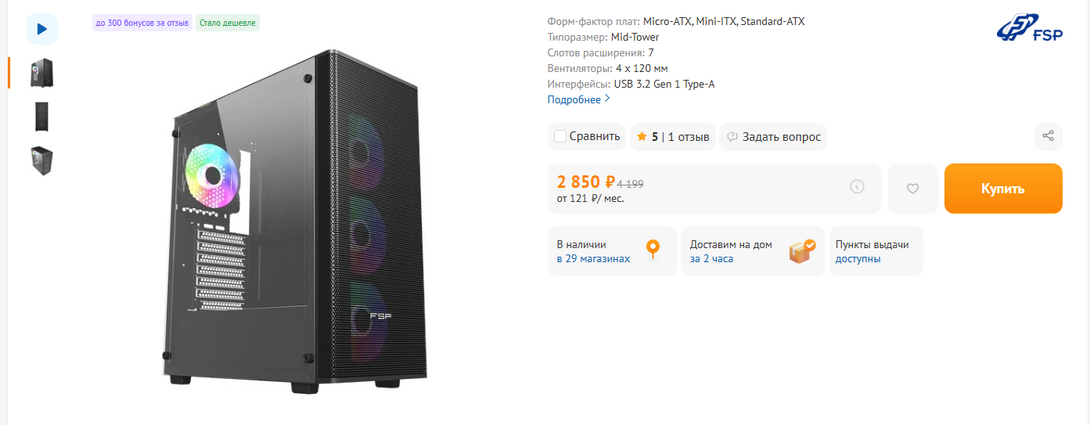Open the 5-star rating reviews
Screen dimensions: 1090x425
pyautogui.click(x=673, y=136)
